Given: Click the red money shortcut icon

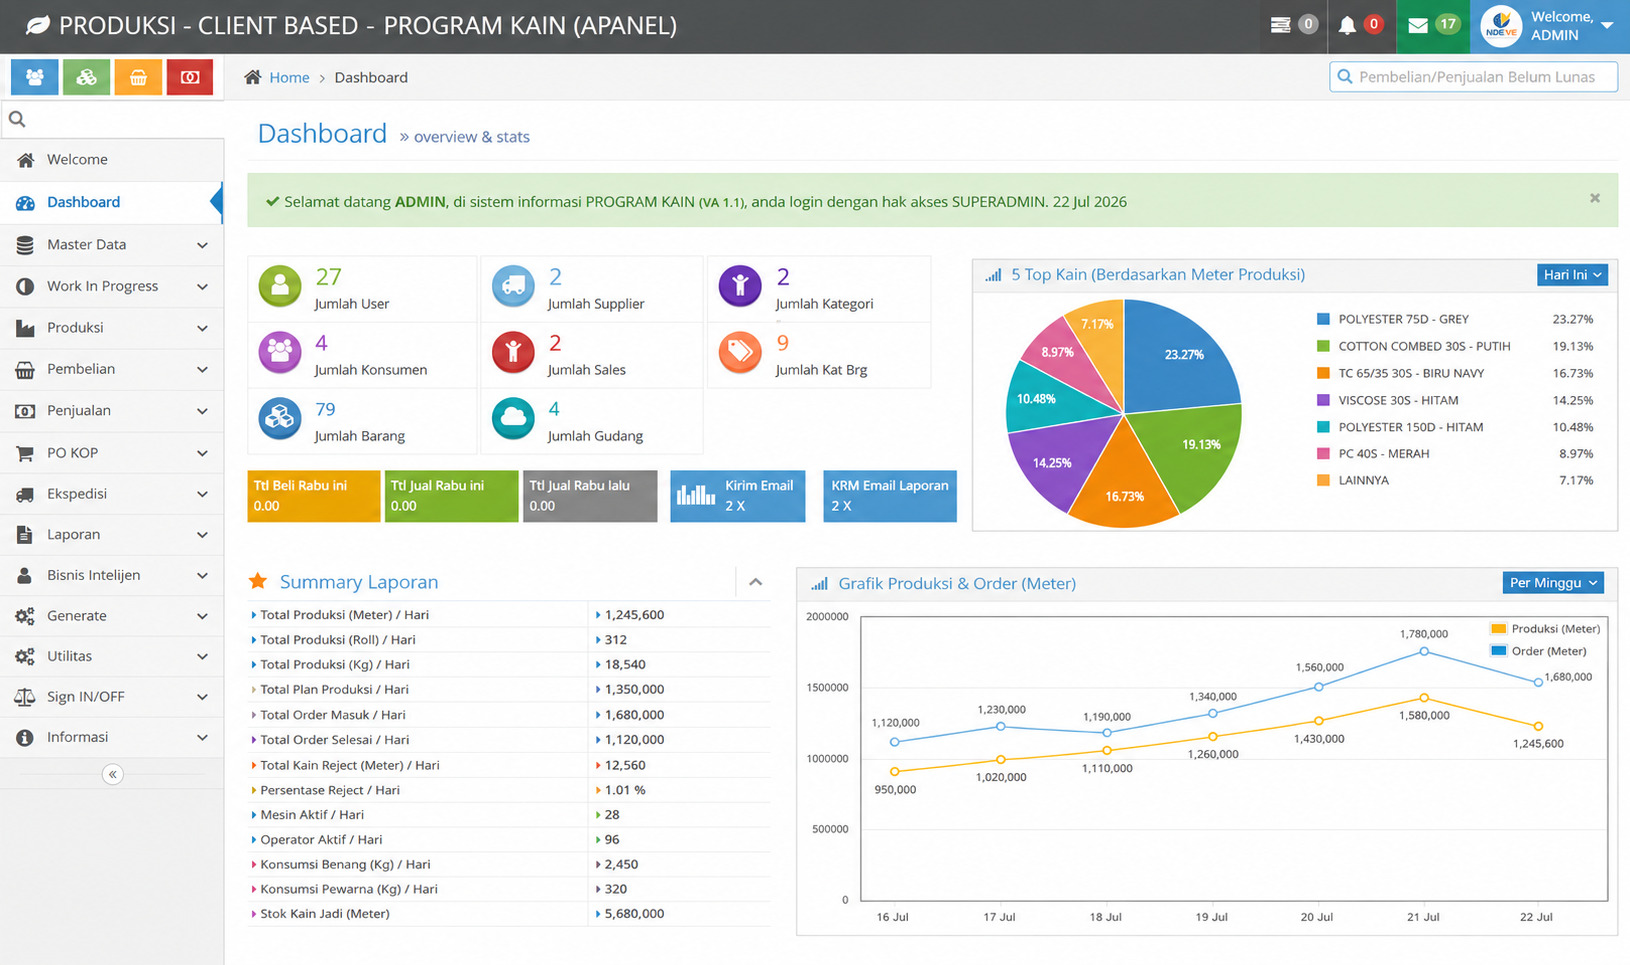Looking at the screenshot, I should (190, 77).
